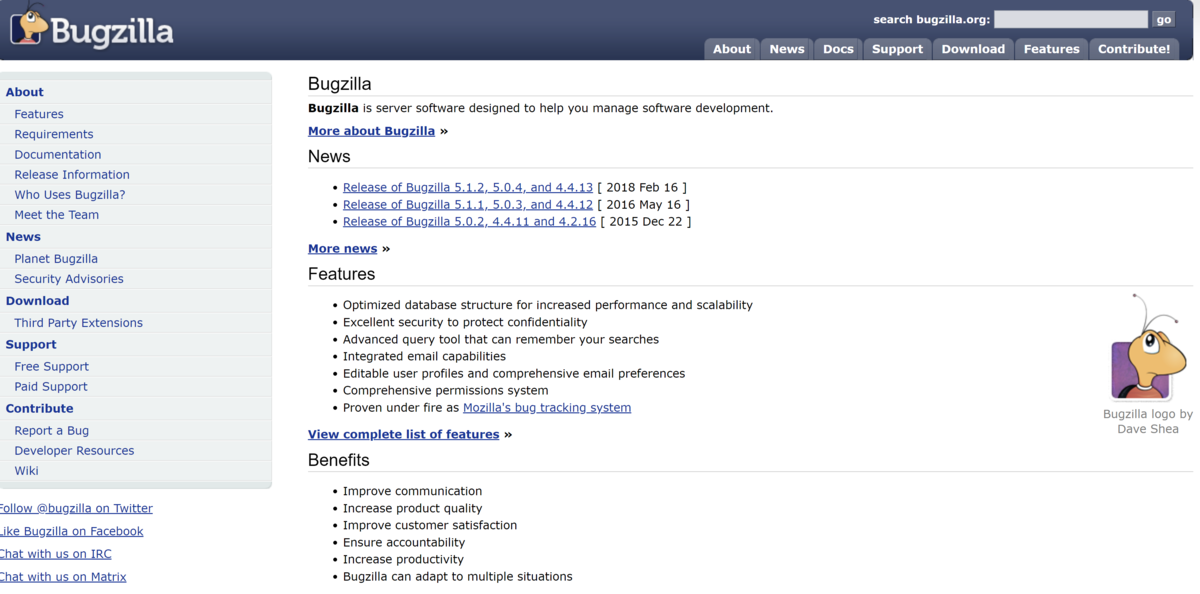
Task: Open Developer Resources link
Action: (x=74, y=451)
